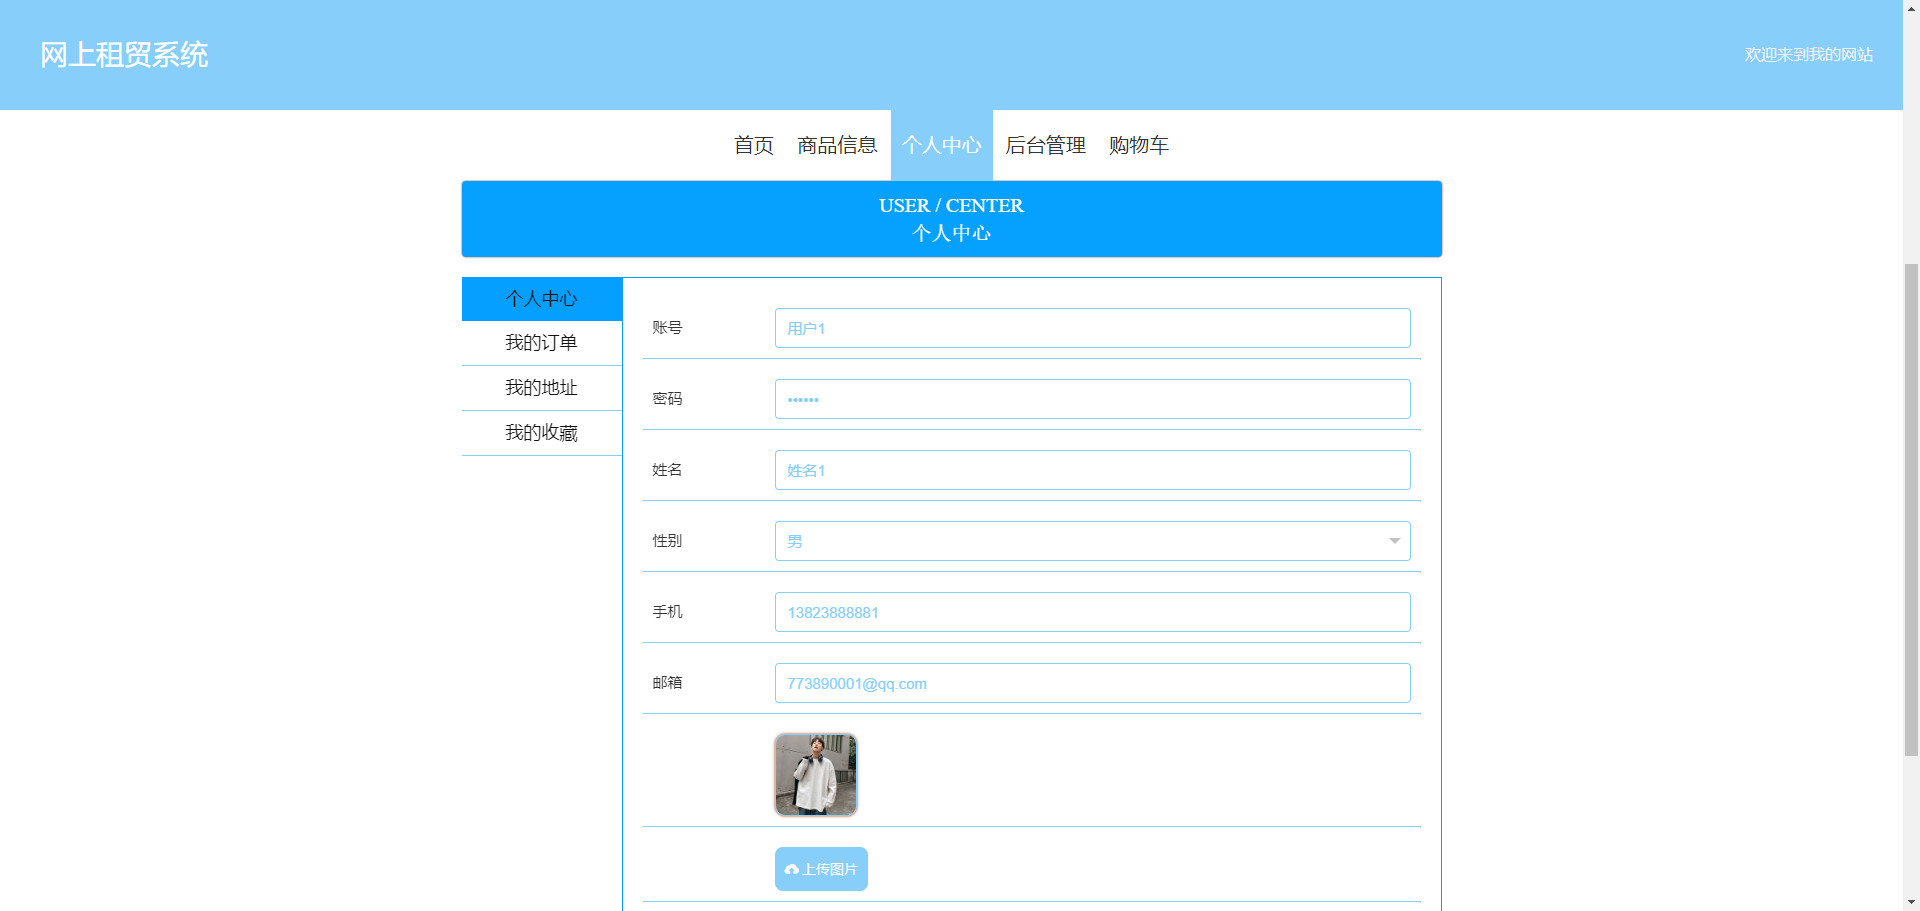This screenshot has width=1920, height=911.
Task: Open the 商品信息 navigation item
Action: [837, 145]
